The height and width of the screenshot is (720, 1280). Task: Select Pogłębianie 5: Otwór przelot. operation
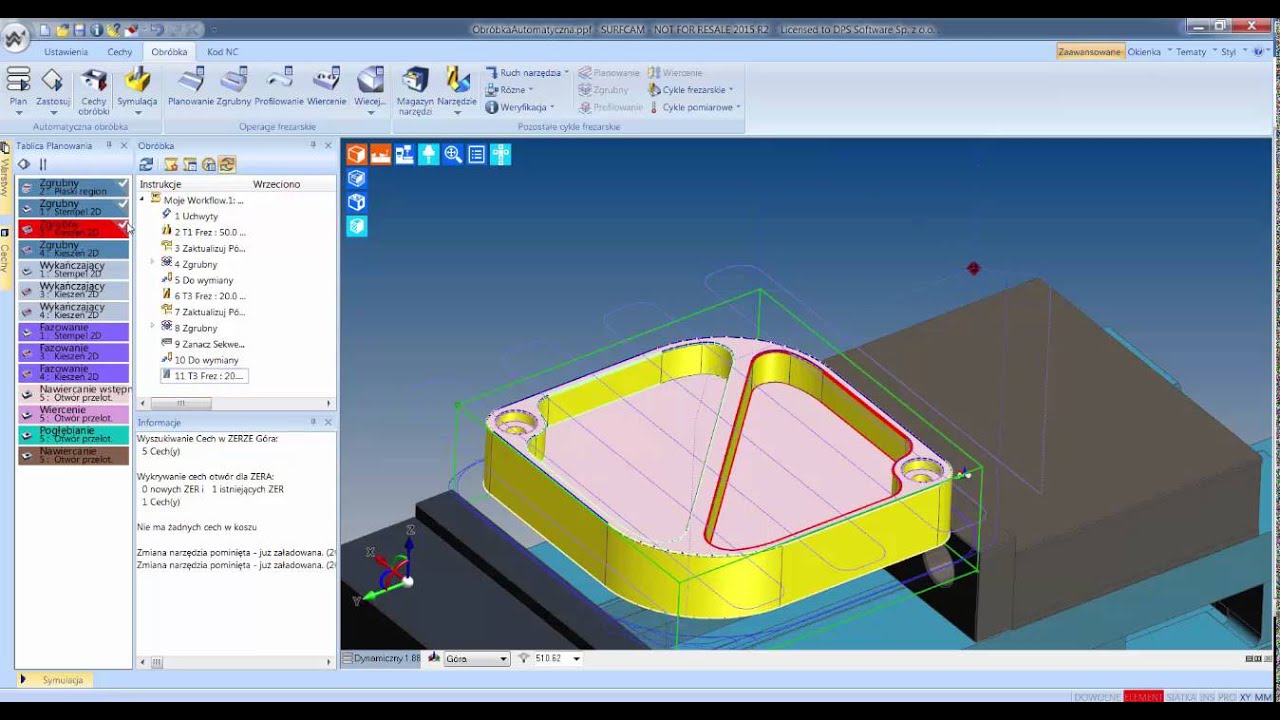(74, 435)
